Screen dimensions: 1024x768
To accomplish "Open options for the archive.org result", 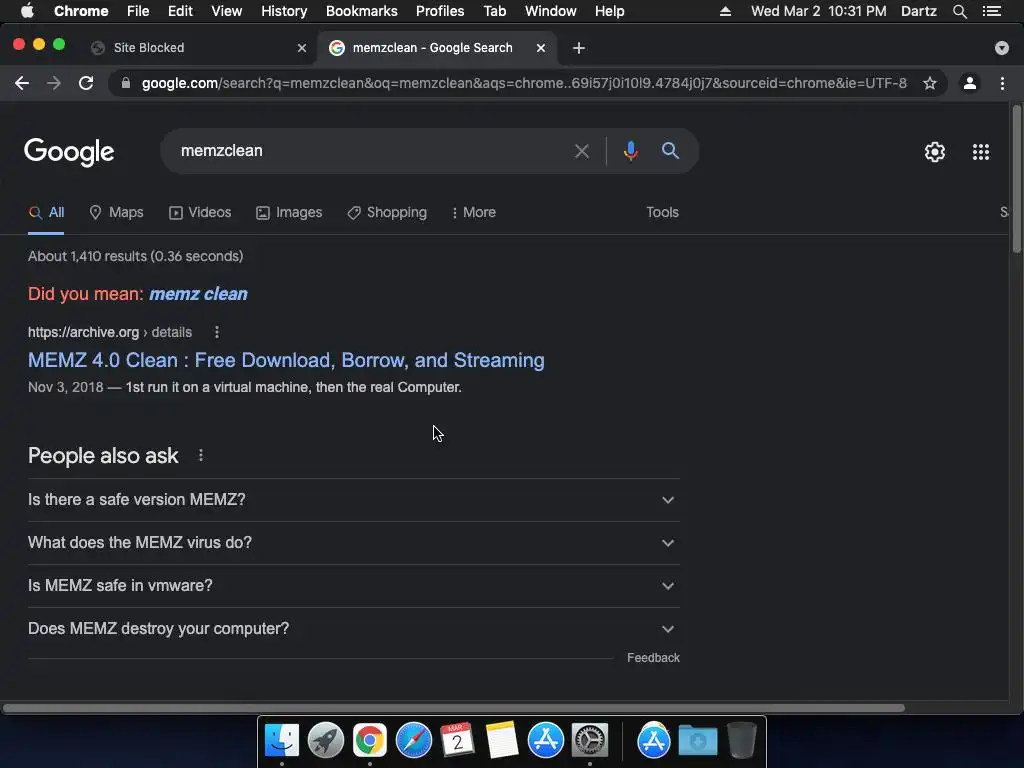I will pos(217,332).
